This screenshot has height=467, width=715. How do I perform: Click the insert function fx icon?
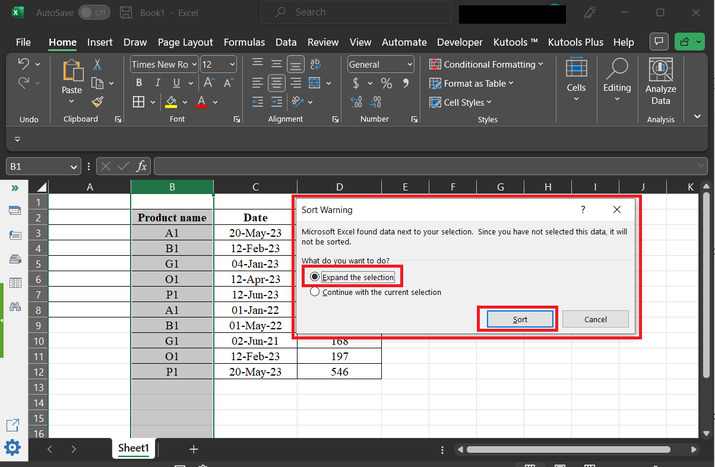click(x=142, y=166)
